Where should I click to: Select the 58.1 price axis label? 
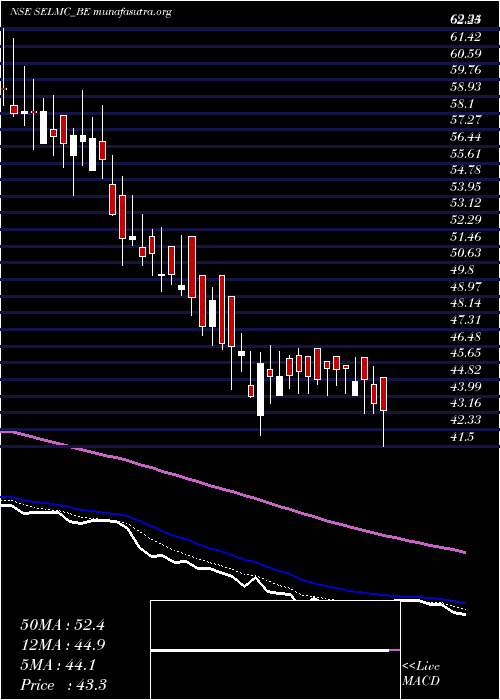462,104
